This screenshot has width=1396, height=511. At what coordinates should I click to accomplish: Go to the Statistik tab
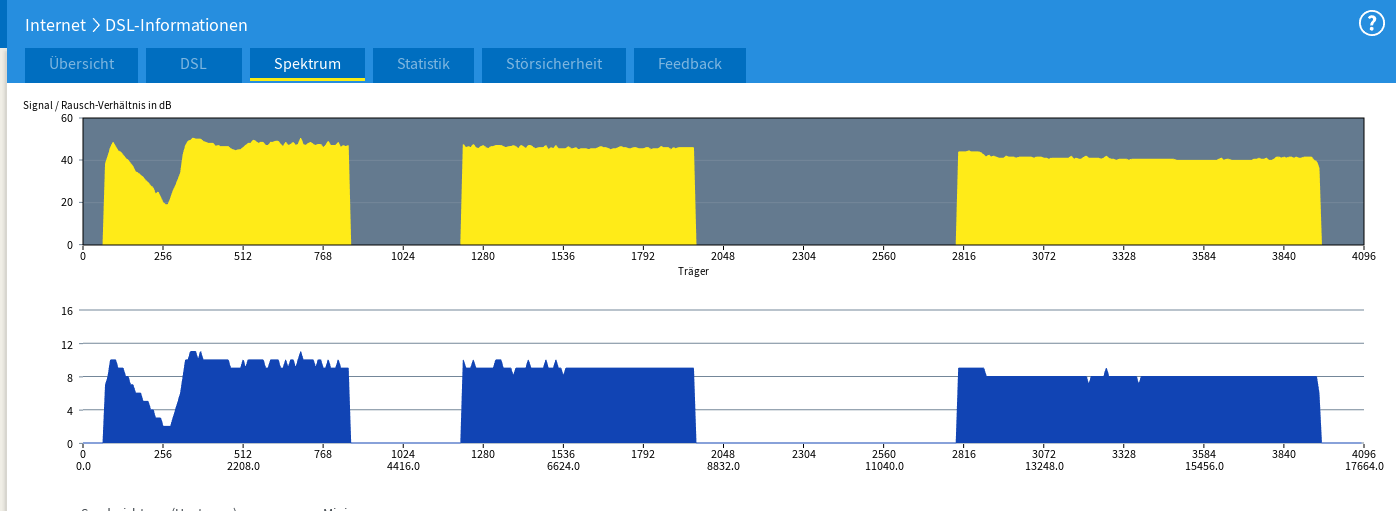[423, 64]
